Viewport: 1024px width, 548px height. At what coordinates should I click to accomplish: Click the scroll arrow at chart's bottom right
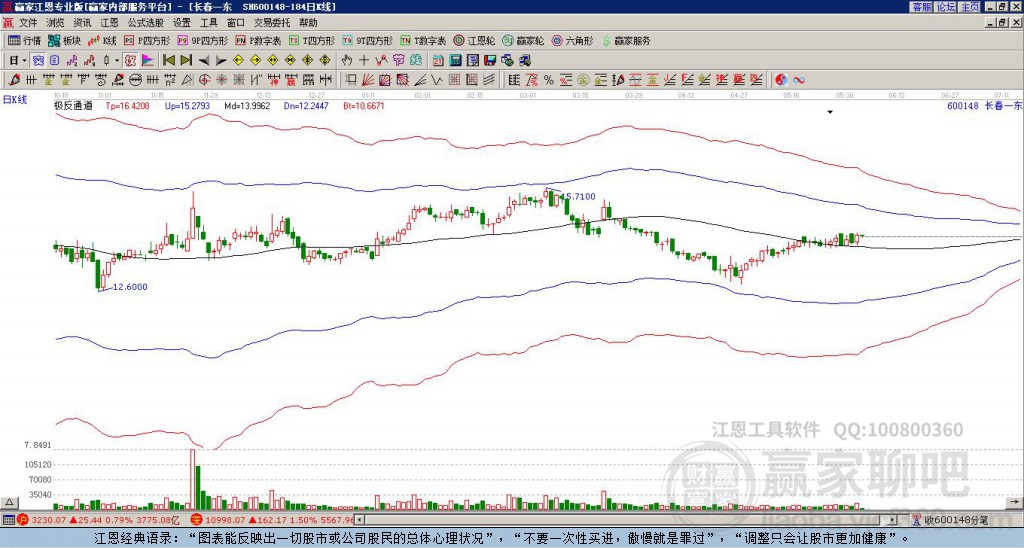point(1015,502)
